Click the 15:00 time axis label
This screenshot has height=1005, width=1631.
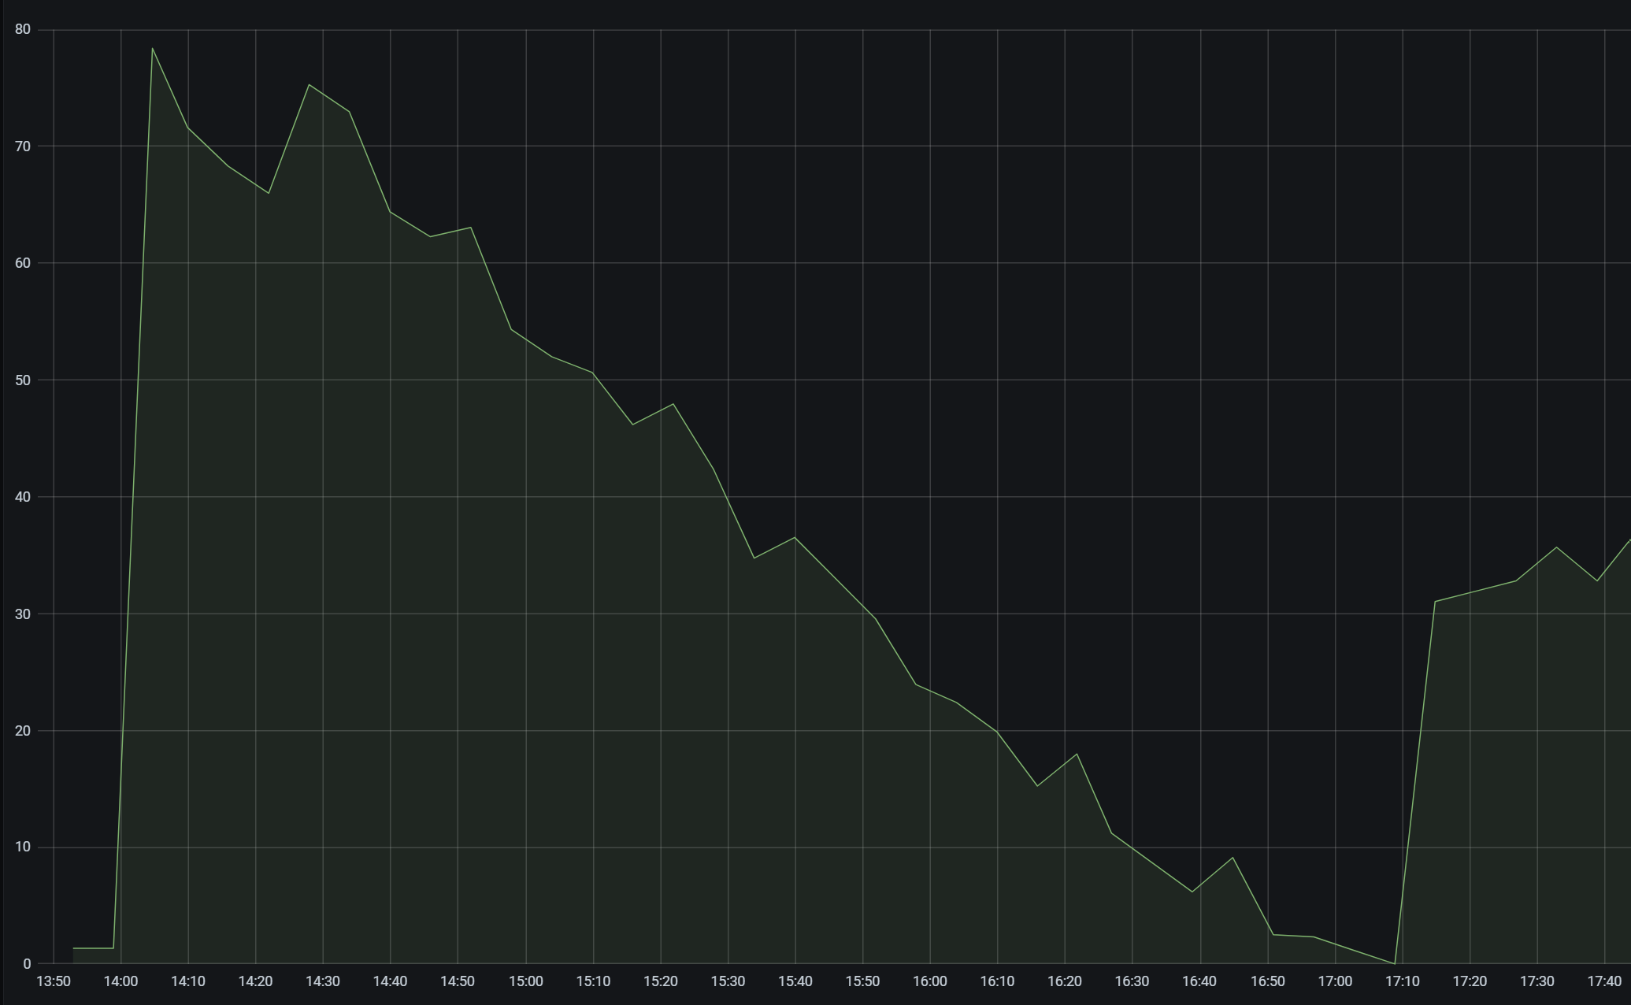(x=525, y=982)
